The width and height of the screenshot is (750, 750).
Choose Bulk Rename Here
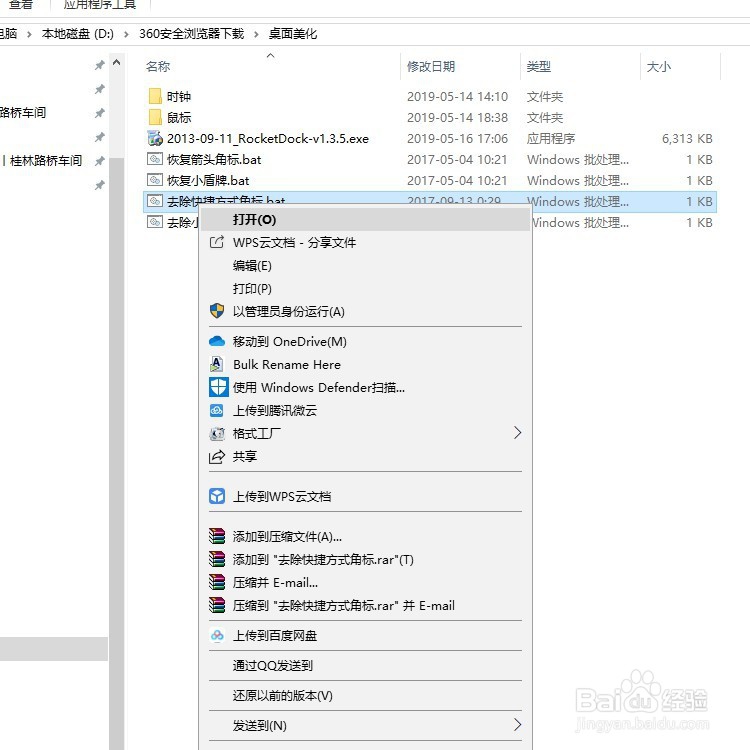coord(365,364)
